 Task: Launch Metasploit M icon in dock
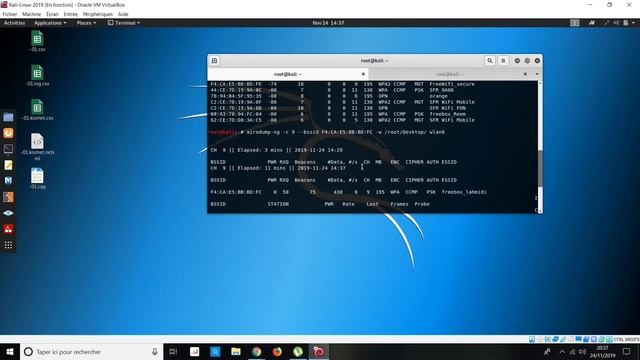click(x=8, y=181)
